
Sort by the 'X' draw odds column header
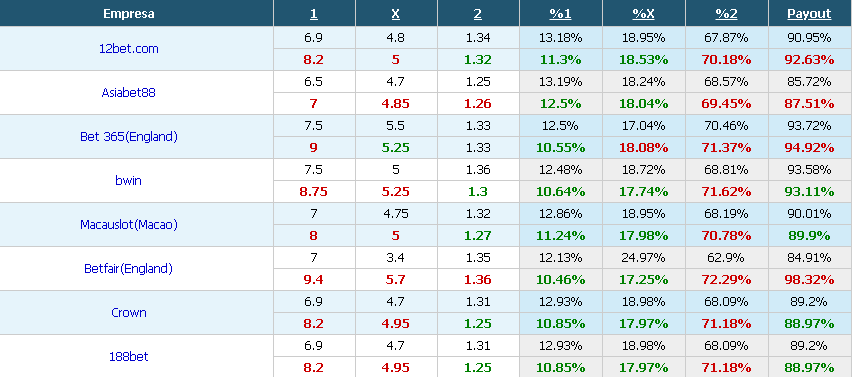[395, 14]
